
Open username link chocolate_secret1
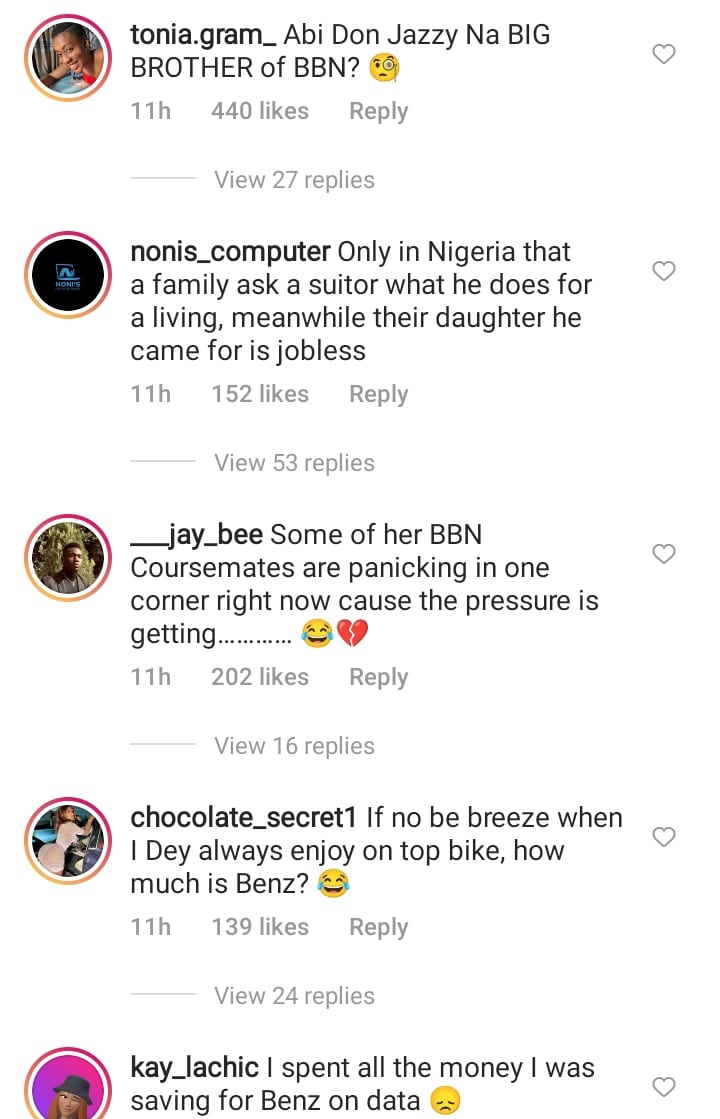tap(244, 817)
